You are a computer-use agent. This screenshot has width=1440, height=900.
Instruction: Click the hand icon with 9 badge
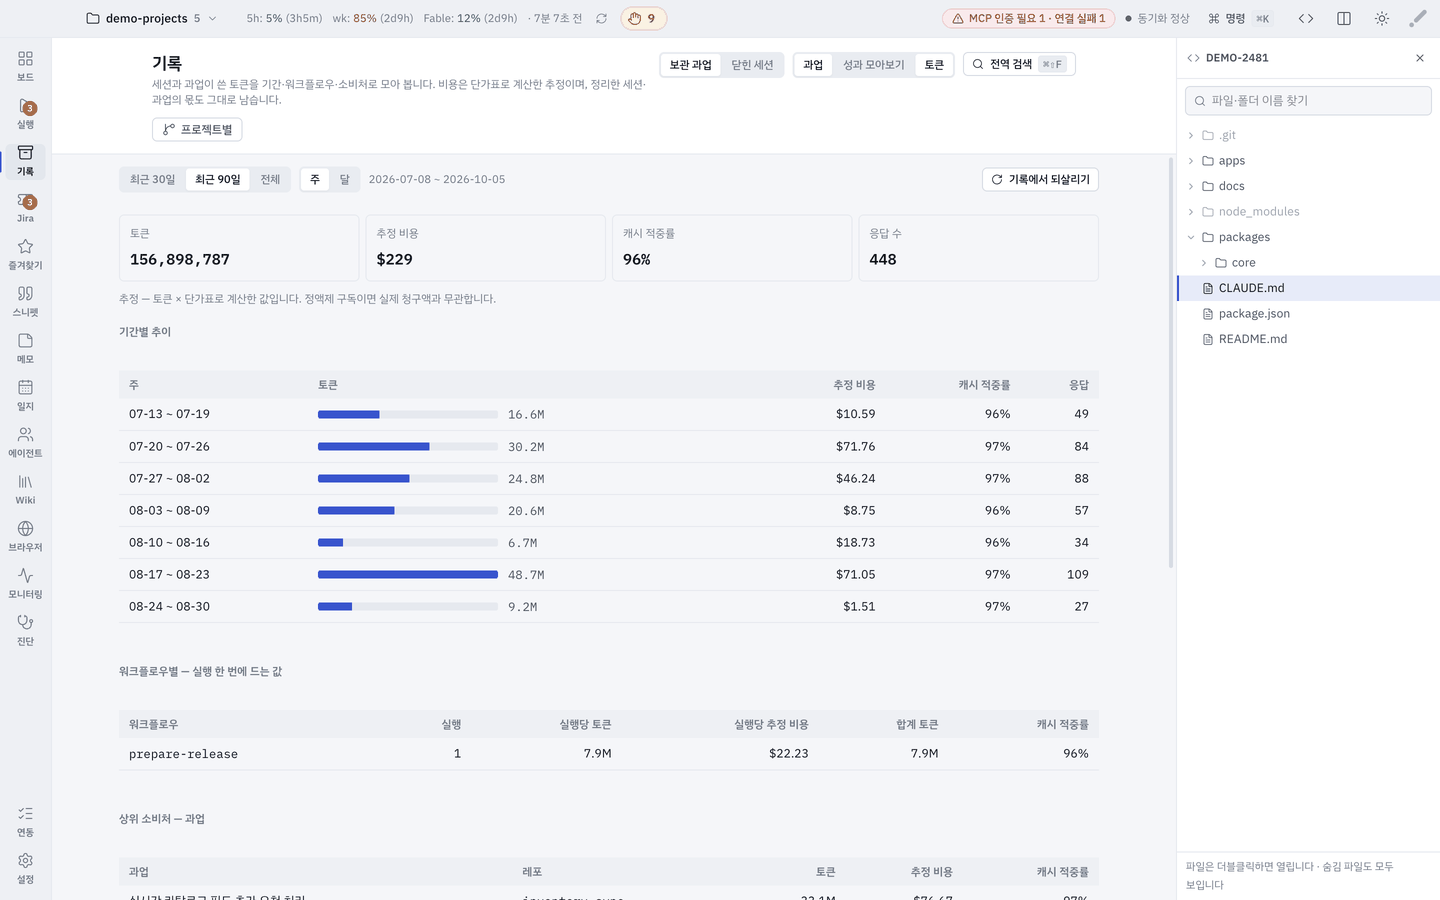click(643, 18)
